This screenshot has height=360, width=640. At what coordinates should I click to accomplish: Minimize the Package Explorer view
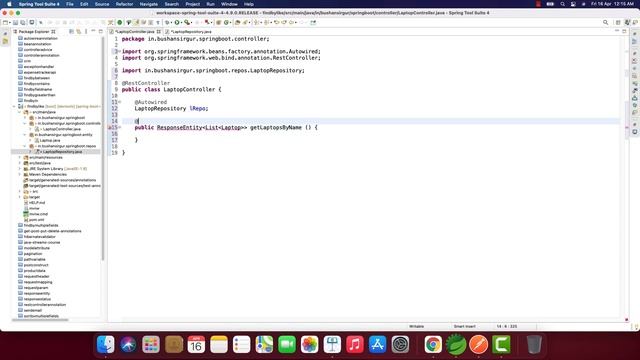click(x=93, y=31)
